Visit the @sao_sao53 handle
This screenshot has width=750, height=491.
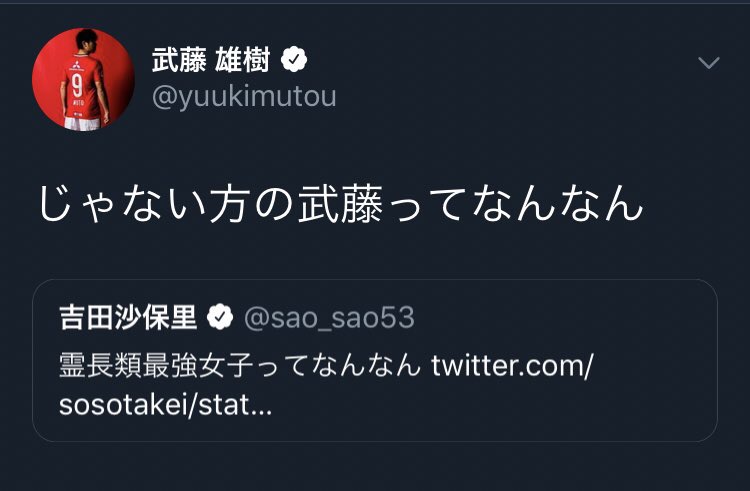328,318
